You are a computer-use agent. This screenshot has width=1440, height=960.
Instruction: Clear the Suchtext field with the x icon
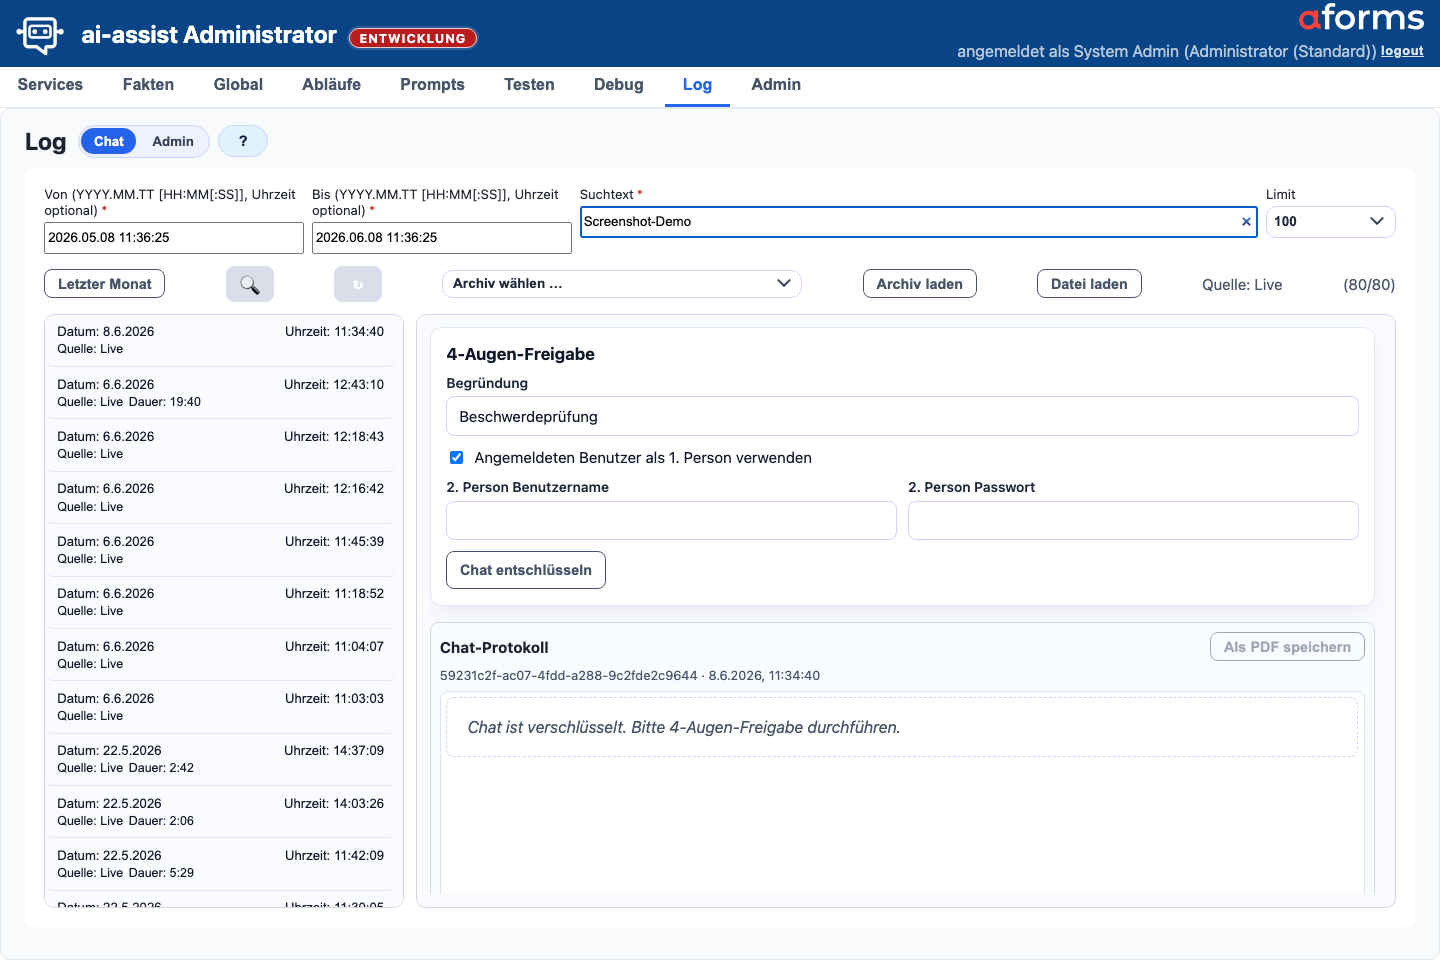click(1246, 222)
